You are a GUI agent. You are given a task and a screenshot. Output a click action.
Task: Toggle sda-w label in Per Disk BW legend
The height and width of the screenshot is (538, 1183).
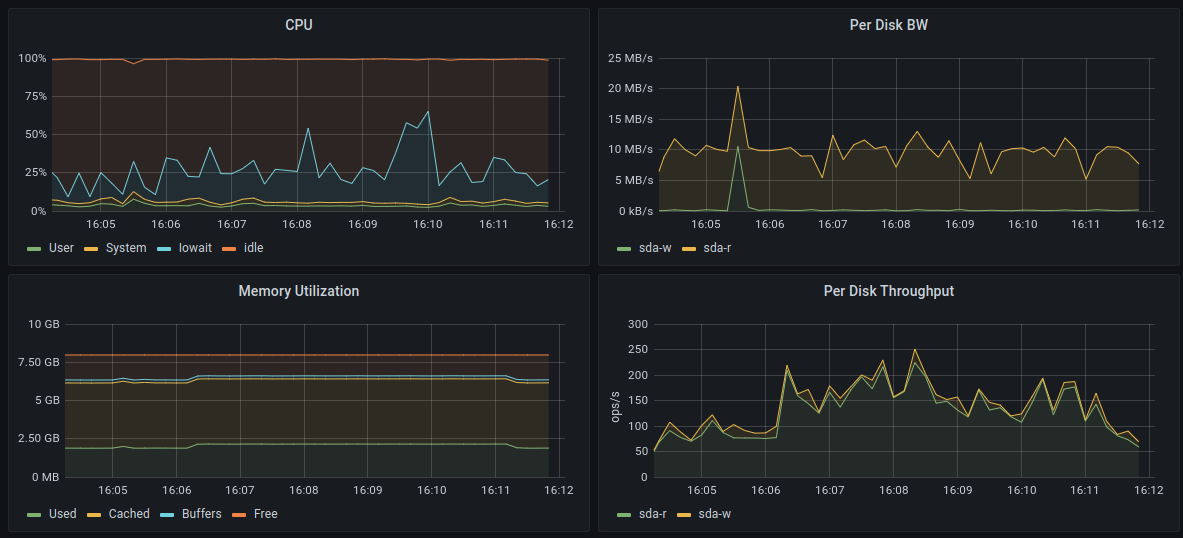coord(655,247)
